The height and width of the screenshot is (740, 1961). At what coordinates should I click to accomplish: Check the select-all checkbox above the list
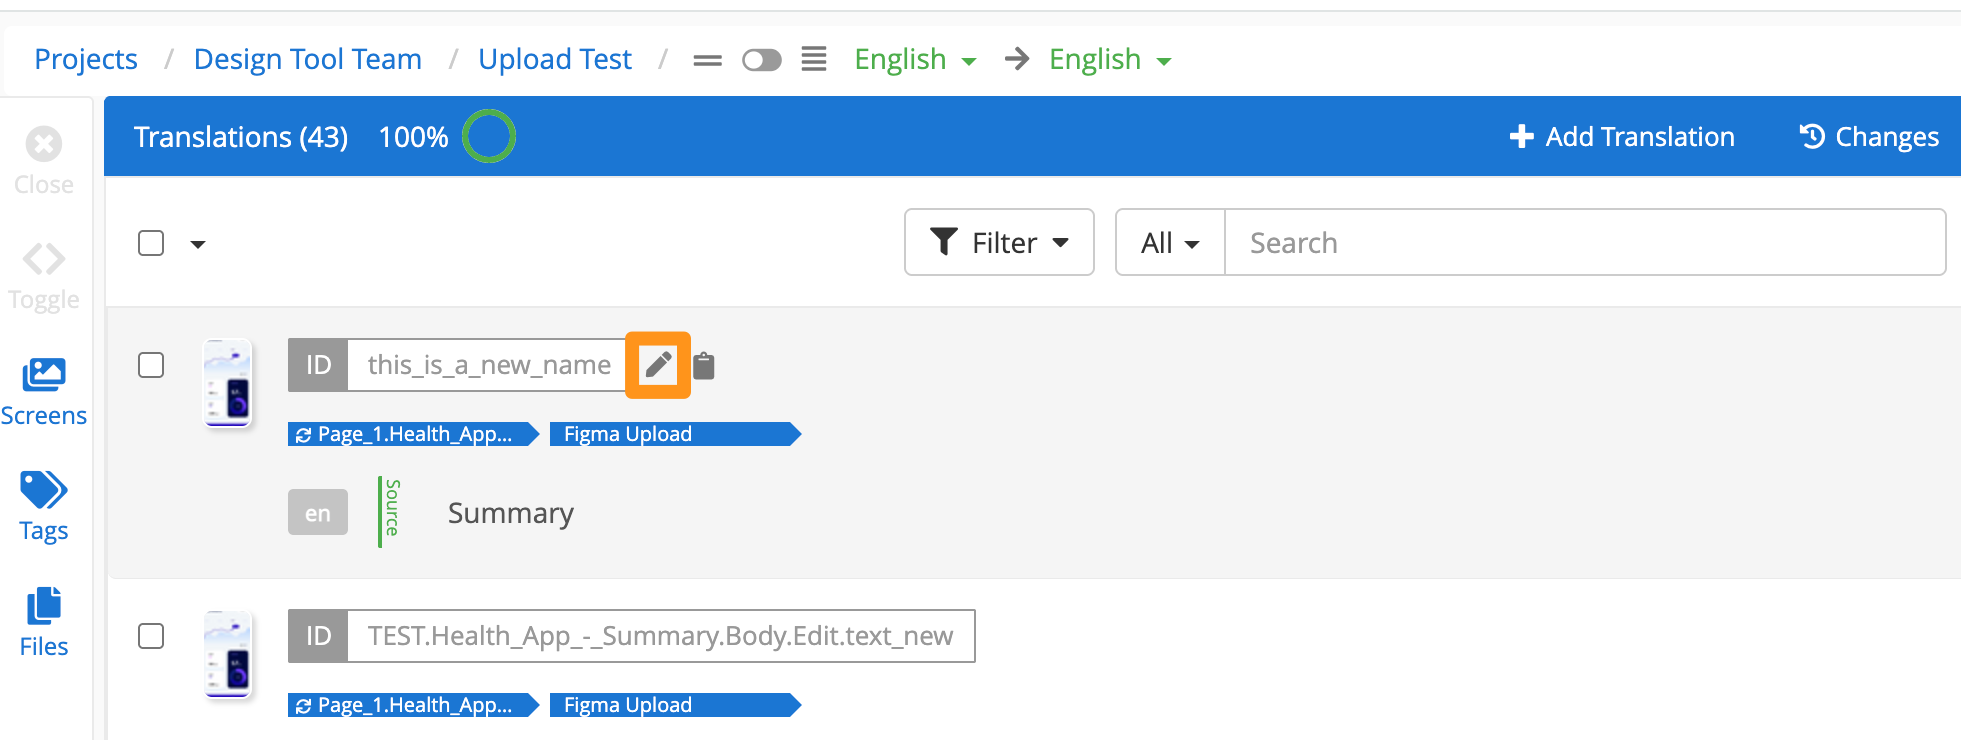(151, 243)
